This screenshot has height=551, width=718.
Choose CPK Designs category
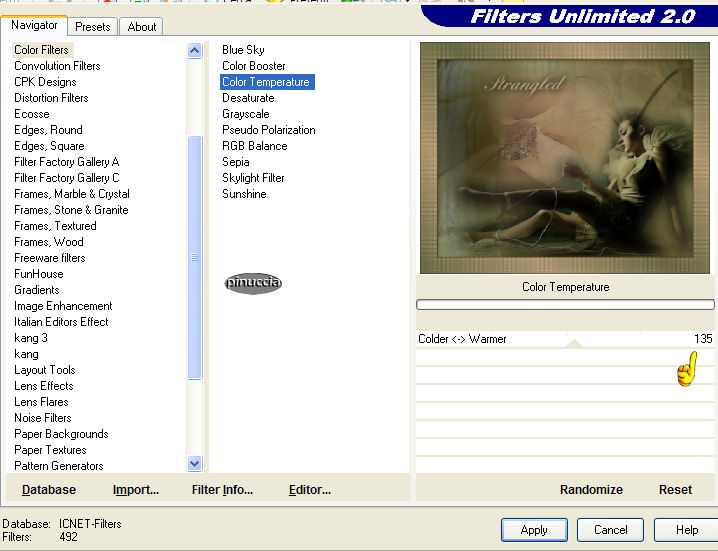[x=45, y=82]
